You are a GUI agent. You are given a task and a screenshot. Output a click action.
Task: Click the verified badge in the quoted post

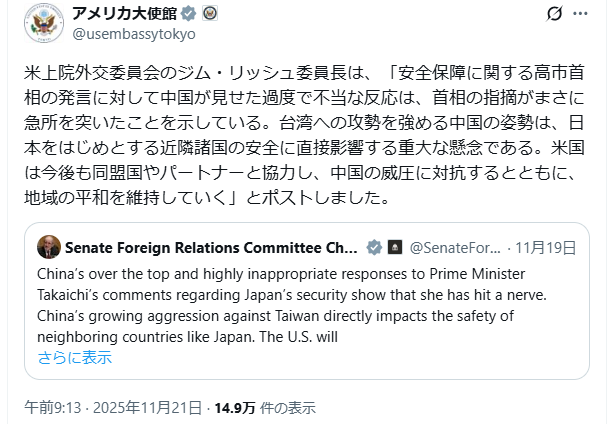pyautogui.click(x=375, y=247)
